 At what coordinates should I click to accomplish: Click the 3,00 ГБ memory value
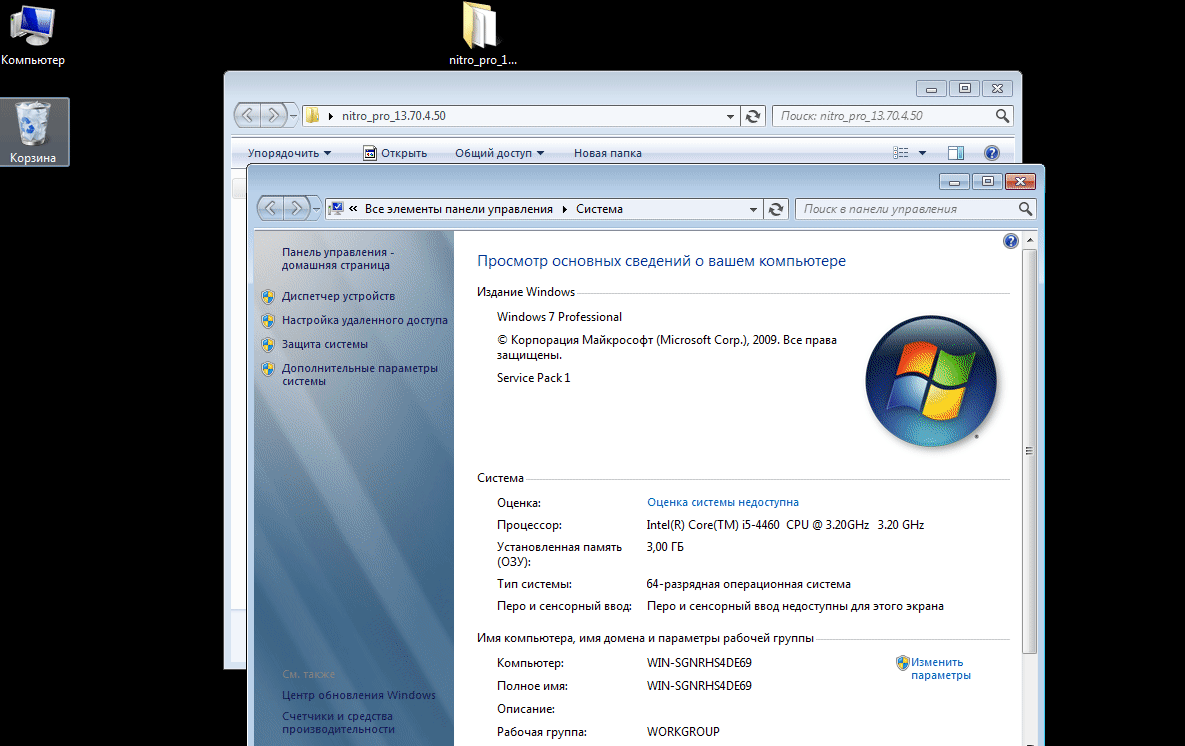(x=665, y=546)
